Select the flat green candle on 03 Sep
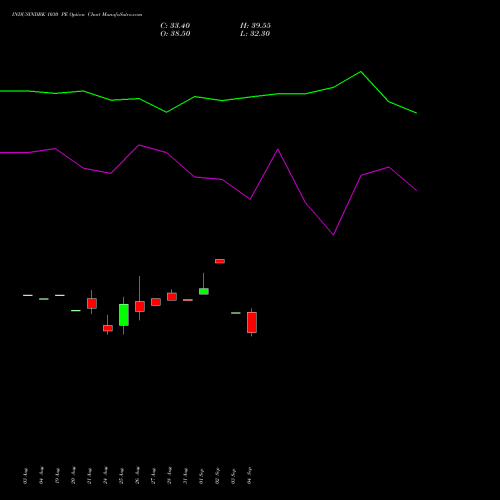This screenshot has height=500, width=500. coord(236,313)
